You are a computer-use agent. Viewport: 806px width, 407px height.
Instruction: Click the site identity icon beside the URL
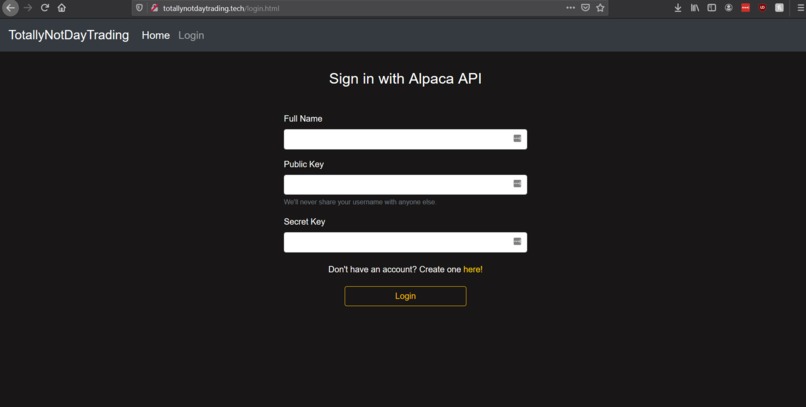(154, 8)
